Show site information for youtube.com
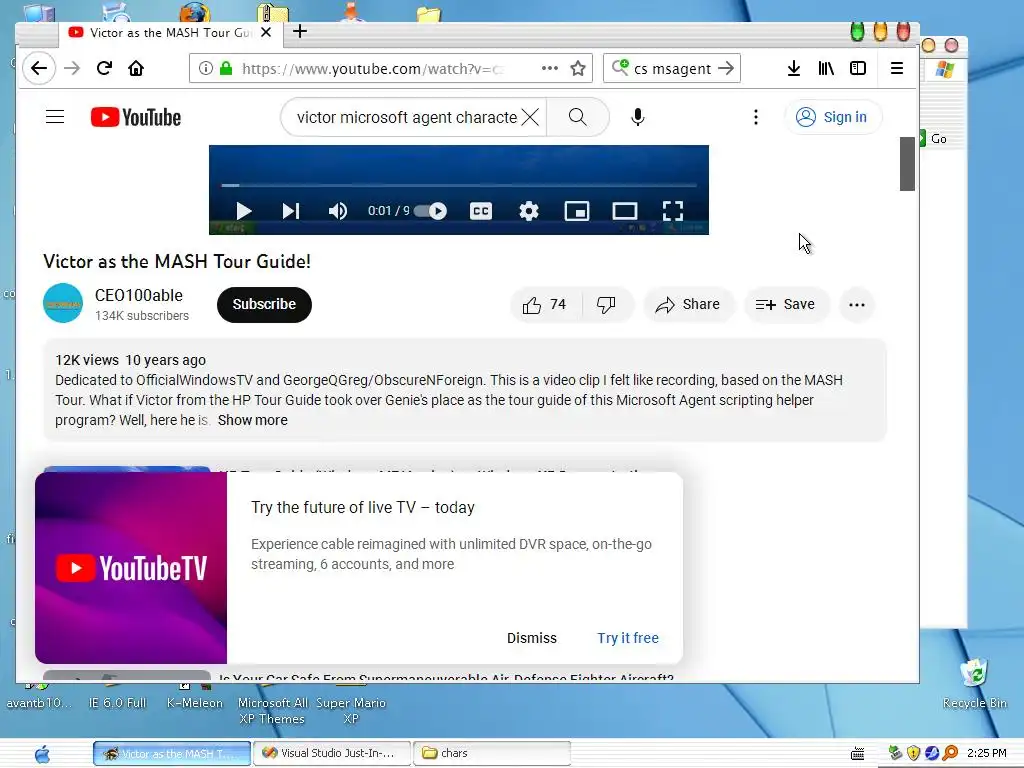This screenshot has width=1024, height=768. tap(206, 68)
